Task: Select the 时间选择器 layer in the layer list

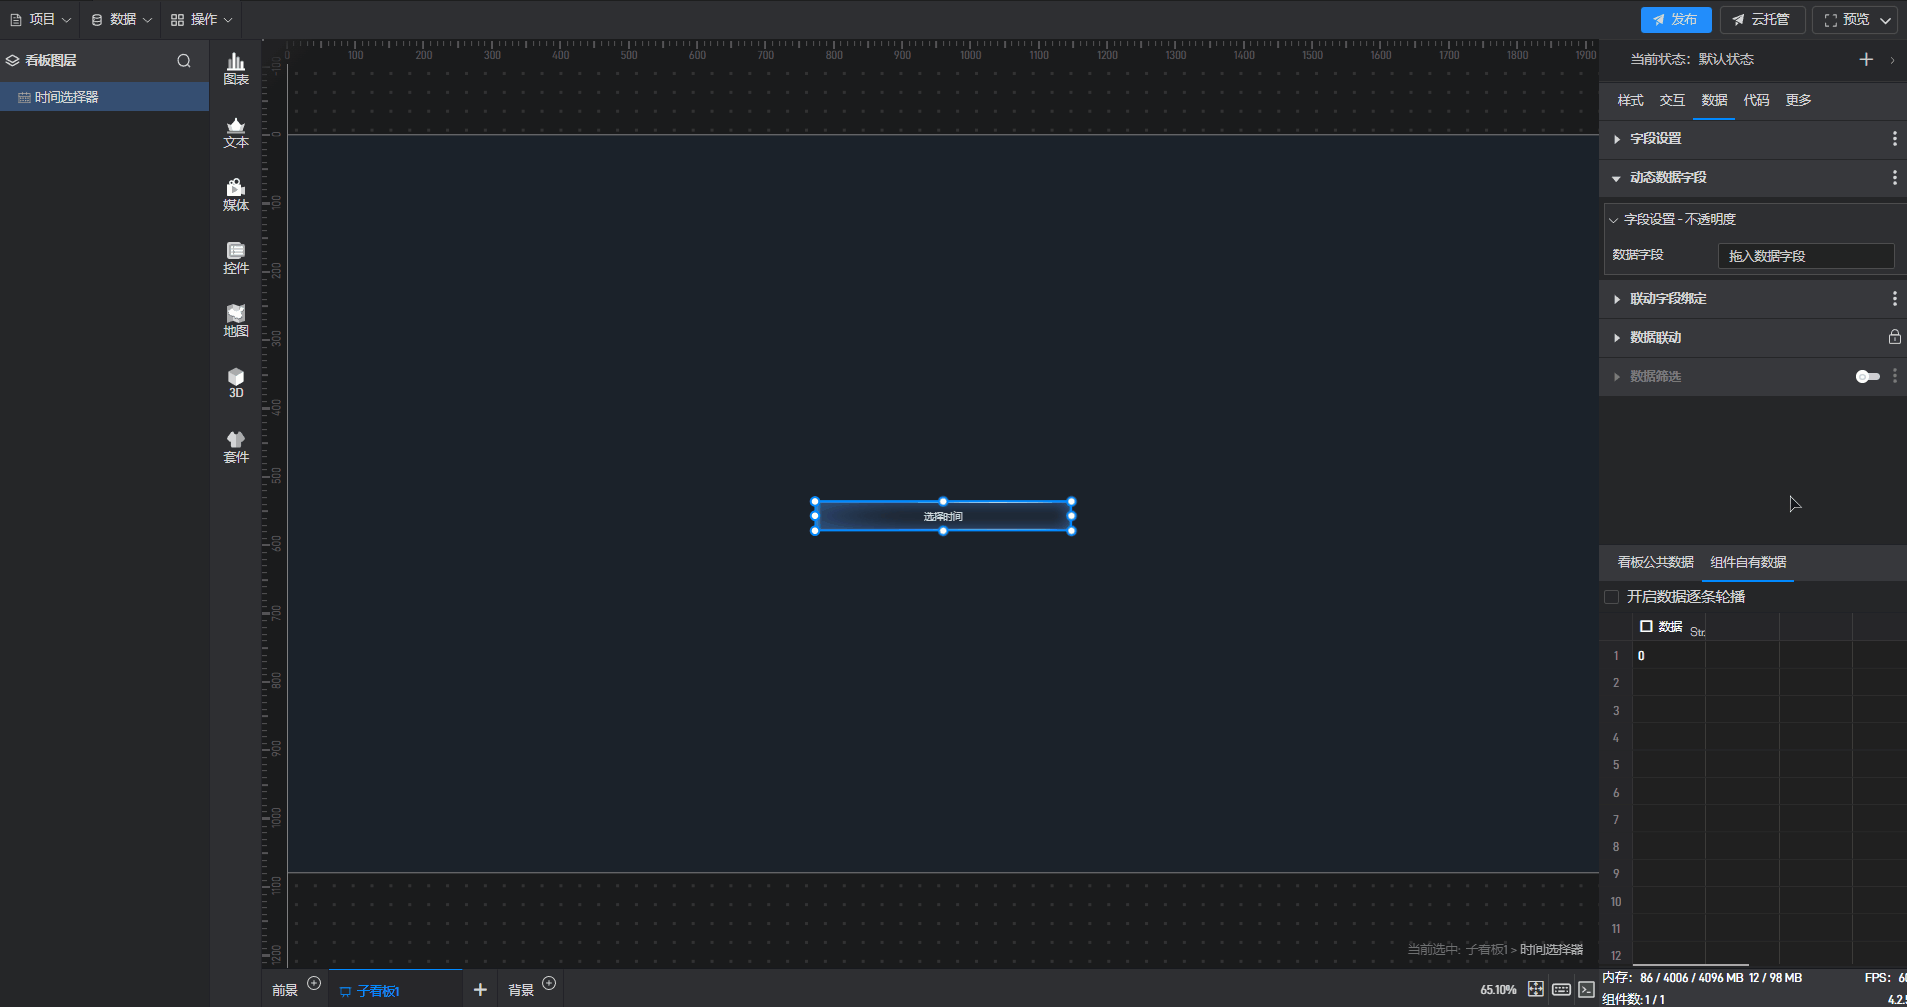Action: tap(104, 97)
